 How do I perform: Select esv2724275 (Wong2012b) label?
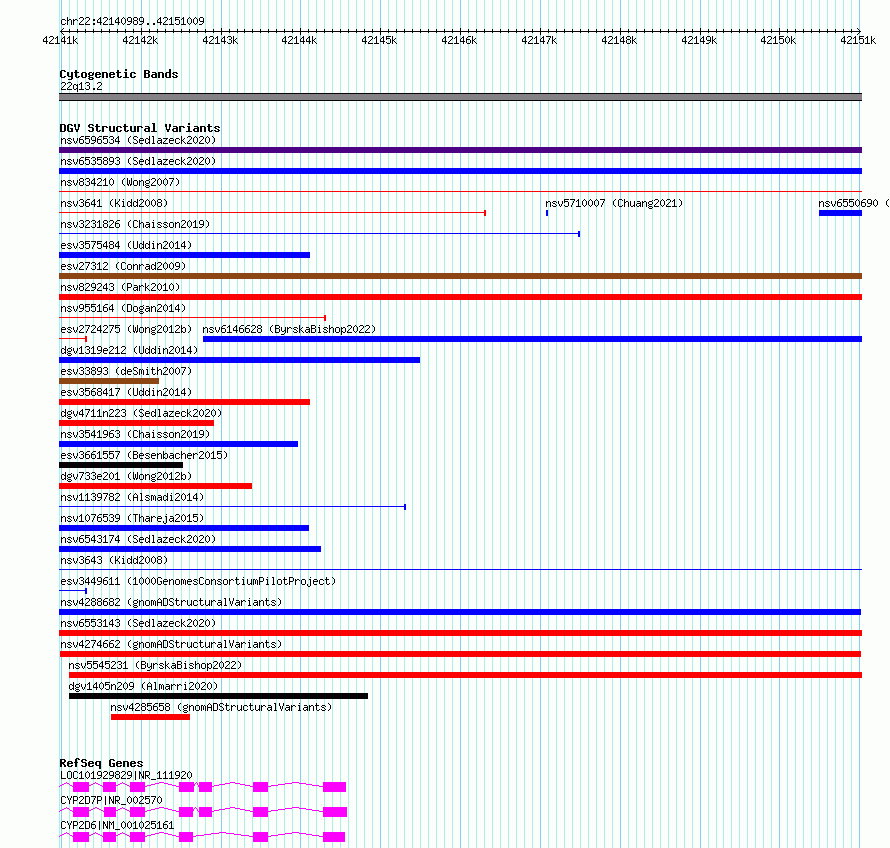[x=126, y=329]
